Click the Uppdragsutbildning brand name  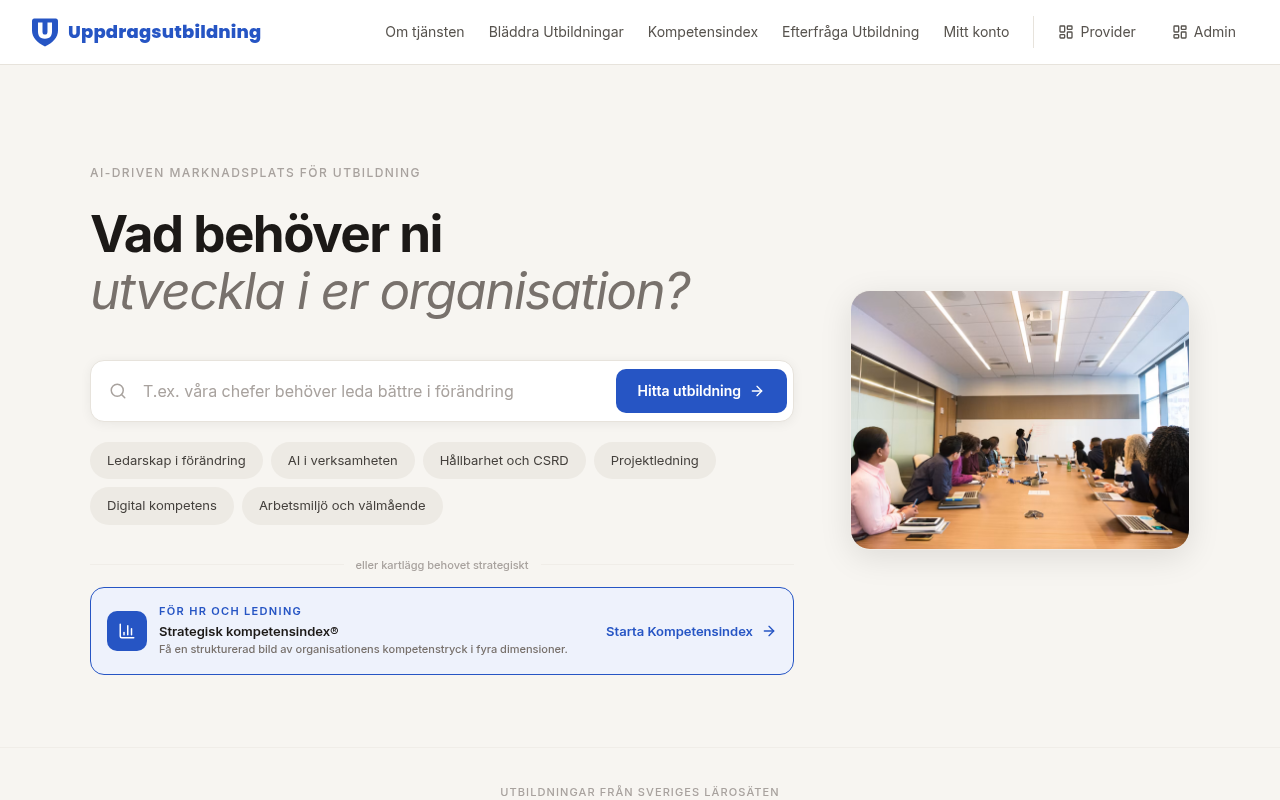coord(164,32)
